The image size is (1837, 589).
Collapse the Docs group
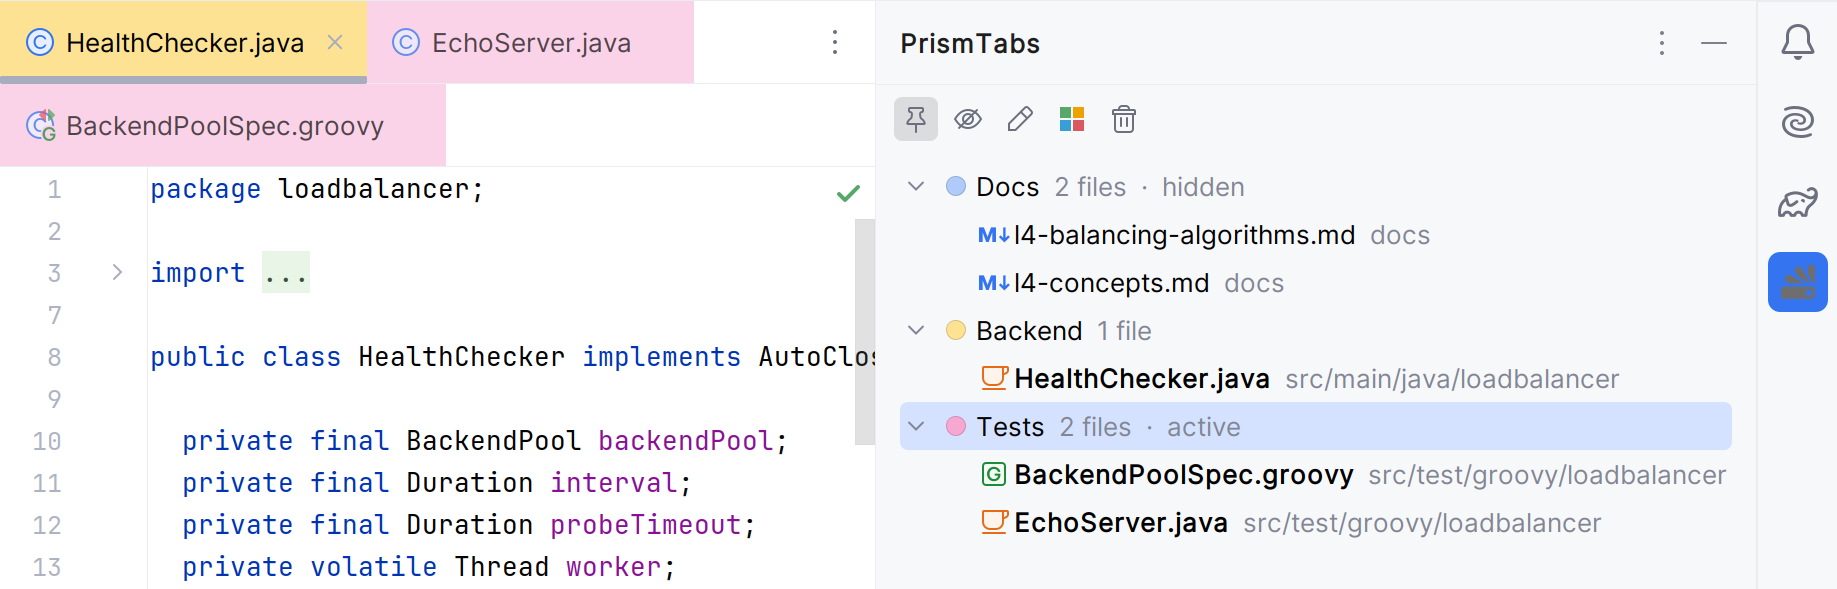point(916,187)
